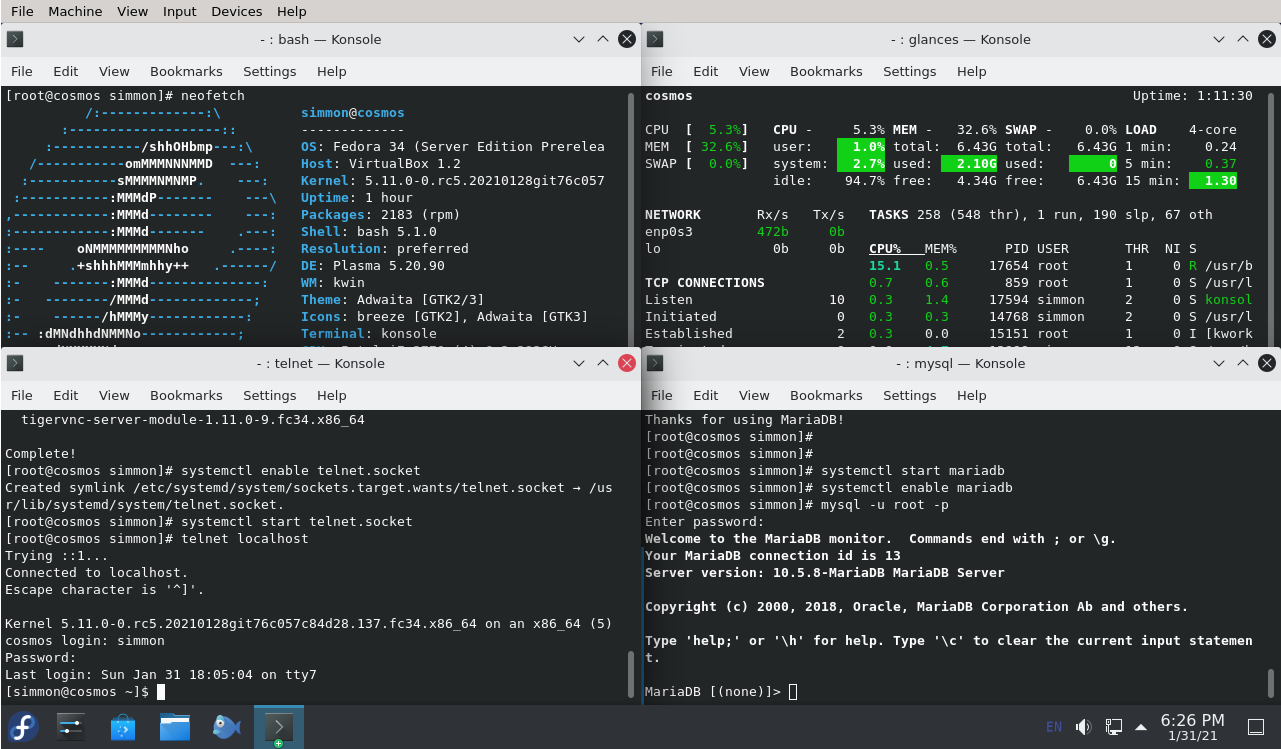1281x749 pixels.
Task: Open glances Konsole window menu icon
Action: (655, 40)
